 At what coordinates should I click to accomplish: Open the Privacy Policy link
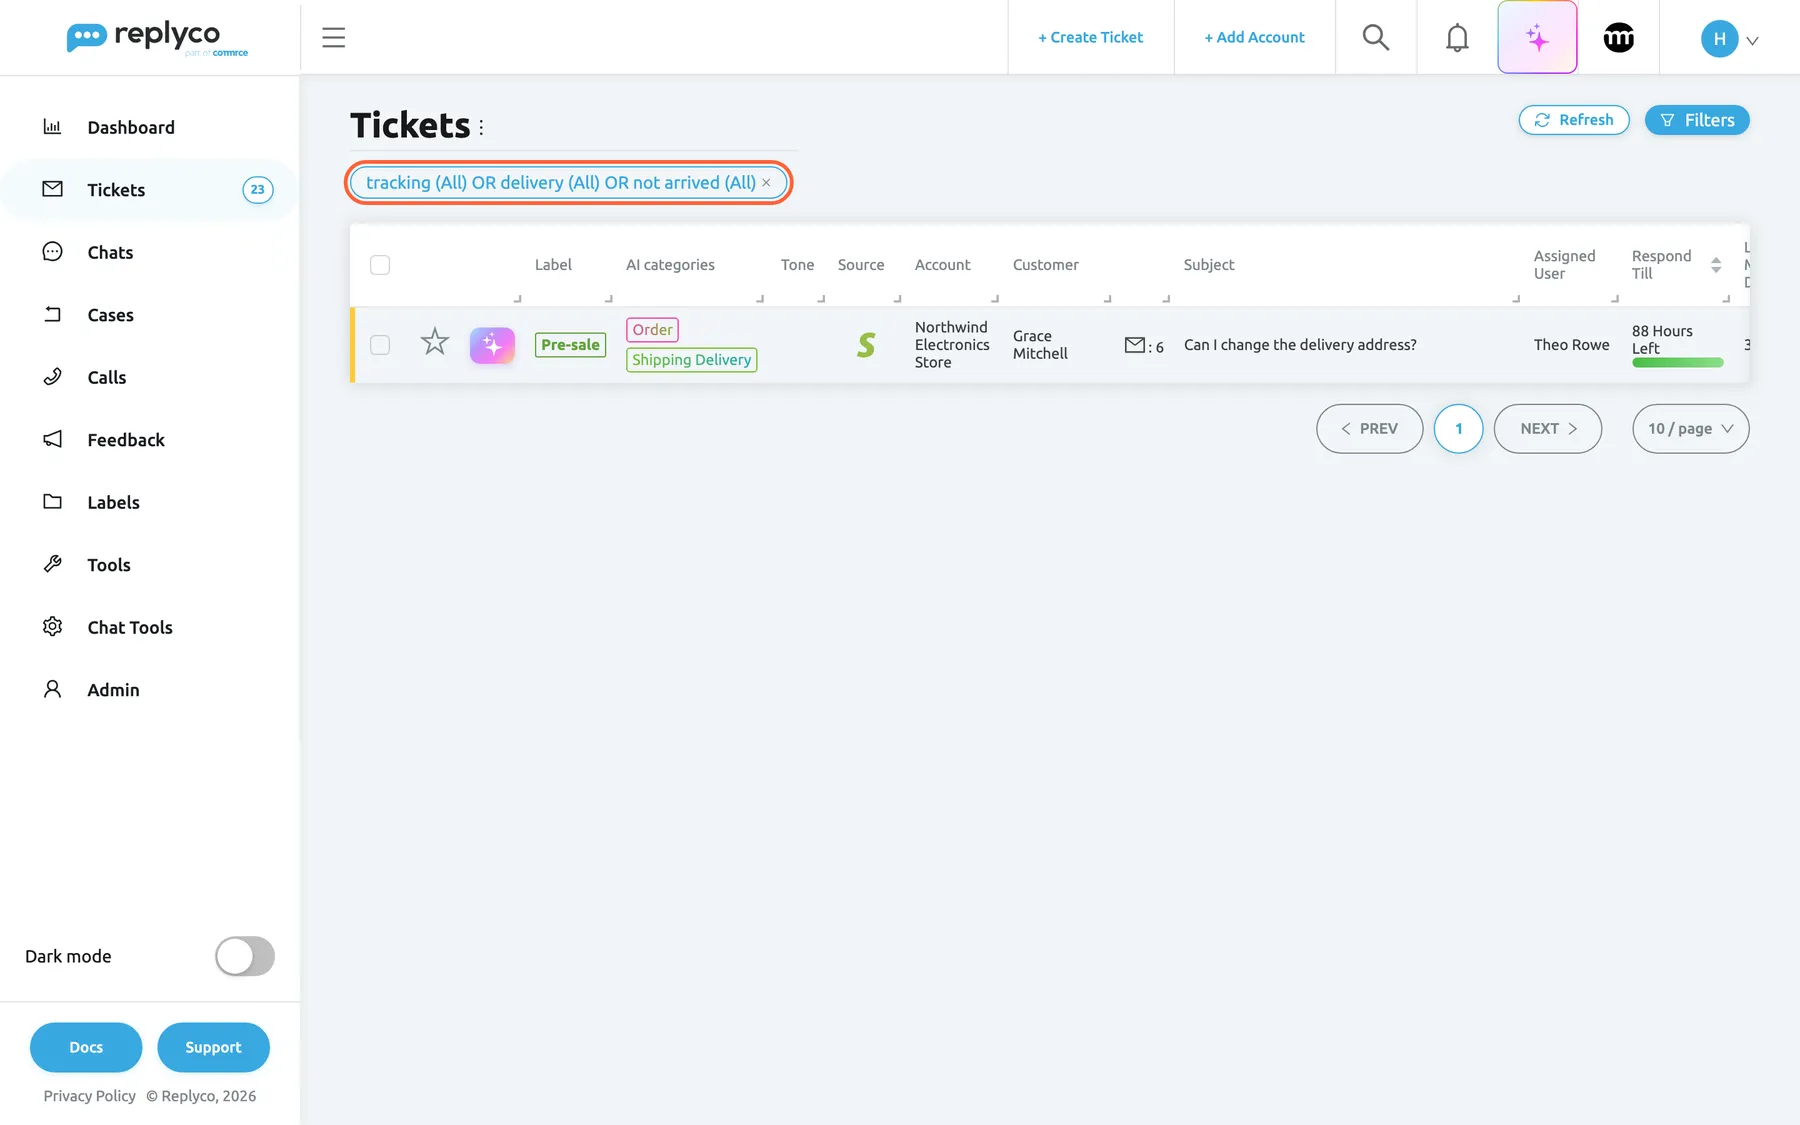[x=89, y=1096]
